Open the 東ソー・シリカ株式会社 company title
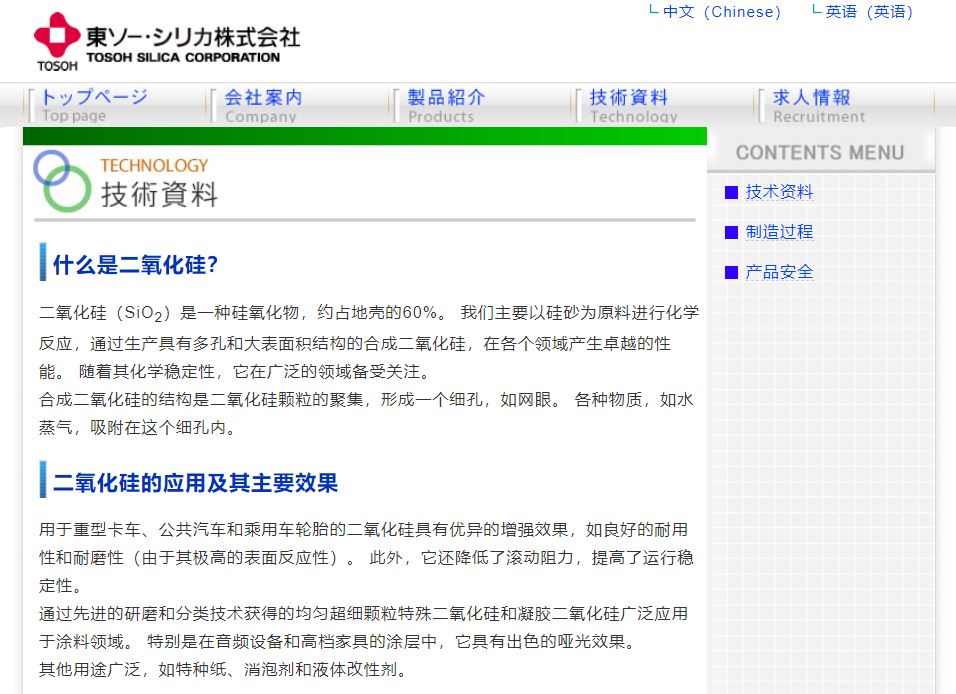This screenshot has height=694, width=956. [x=193, y=37]
